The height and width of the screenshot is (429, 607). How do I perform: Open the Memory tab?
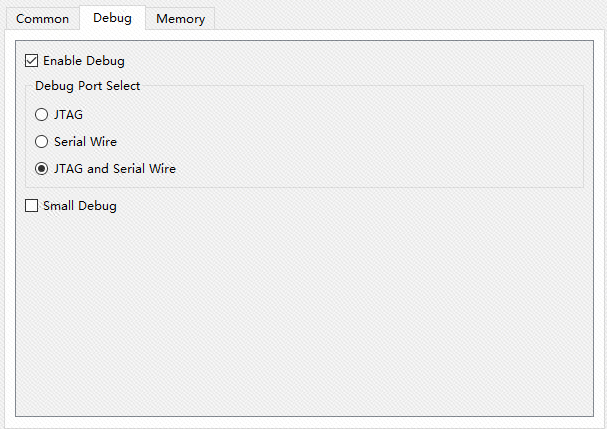tap(180, 19)
